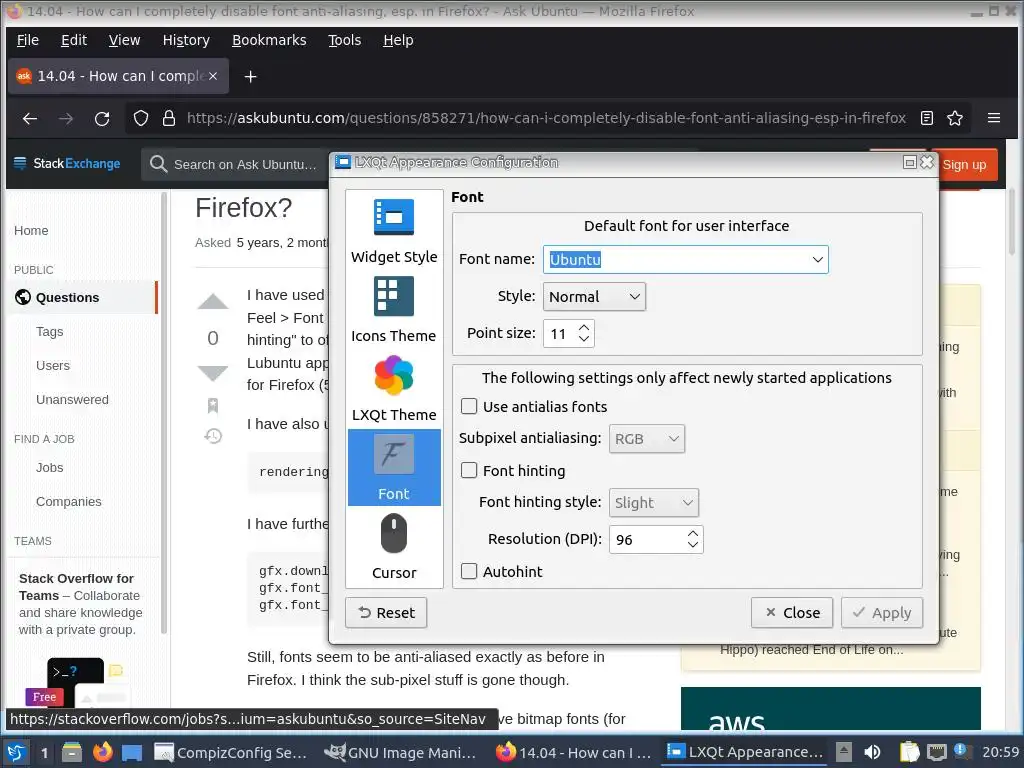Click the Resolution DPI number field
The height and width of the screenshot is (768, 1024).
[x=647, y=540]
